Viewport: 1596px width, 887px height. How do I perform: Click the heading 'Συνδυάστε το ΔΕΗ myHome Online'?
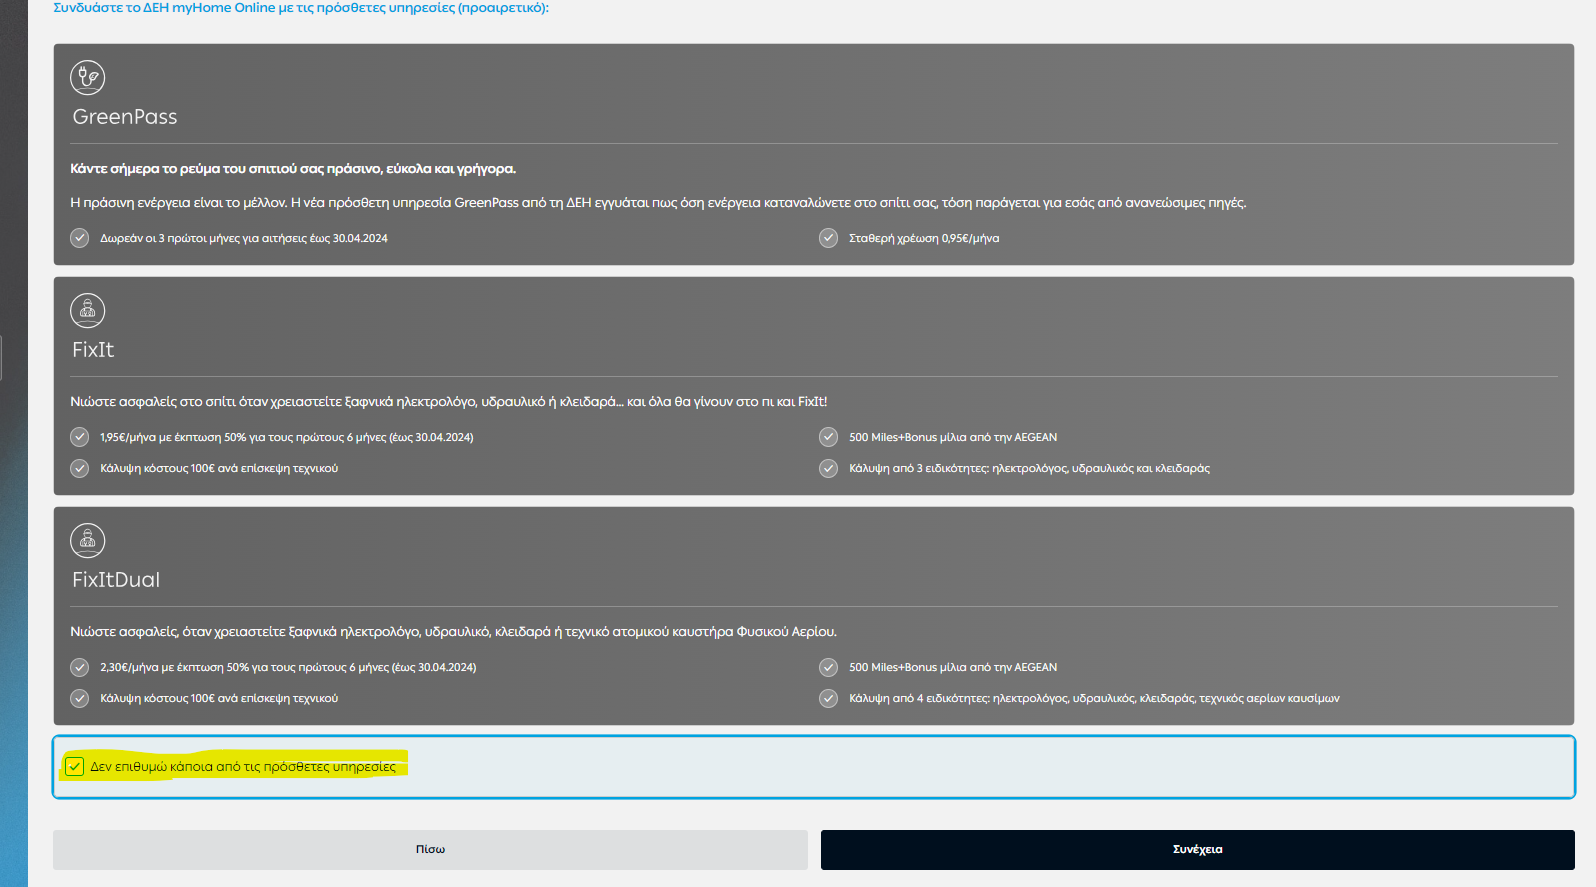click(301, 8)
